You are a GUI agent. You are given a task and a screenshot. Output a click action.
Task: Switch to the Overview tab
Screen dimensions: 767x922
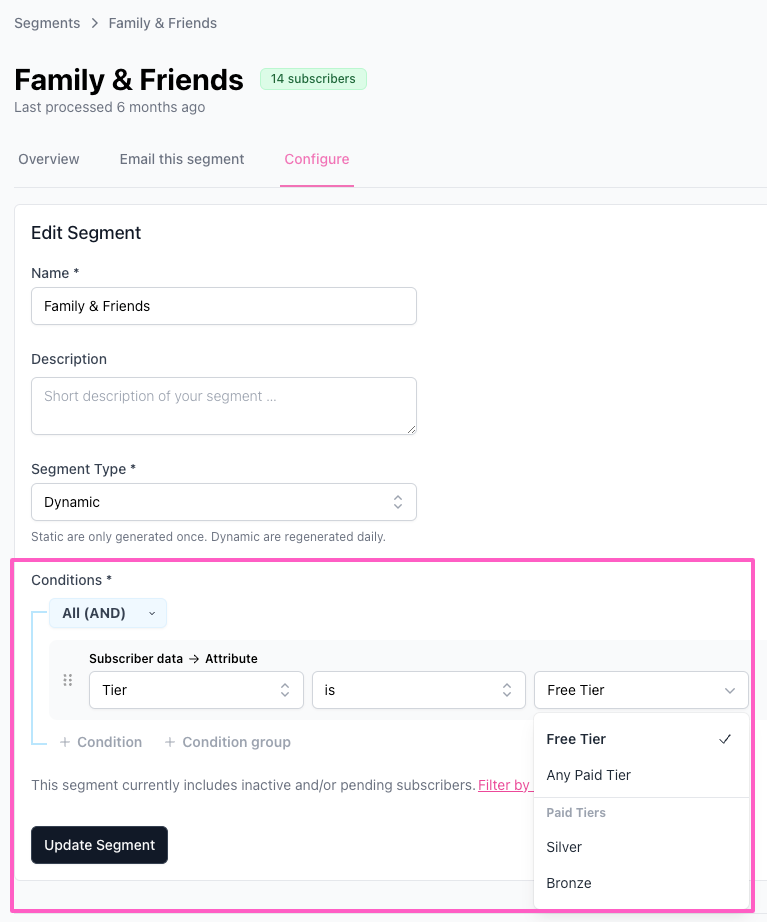pos(49,159)
